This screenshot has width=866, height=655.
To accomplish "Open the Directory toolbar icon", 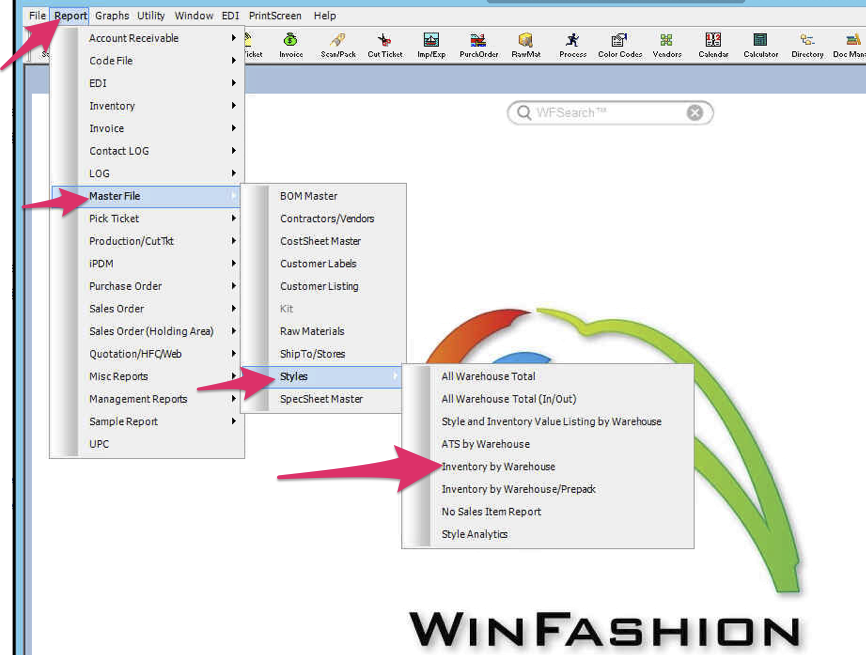I will tap(807, 45).
